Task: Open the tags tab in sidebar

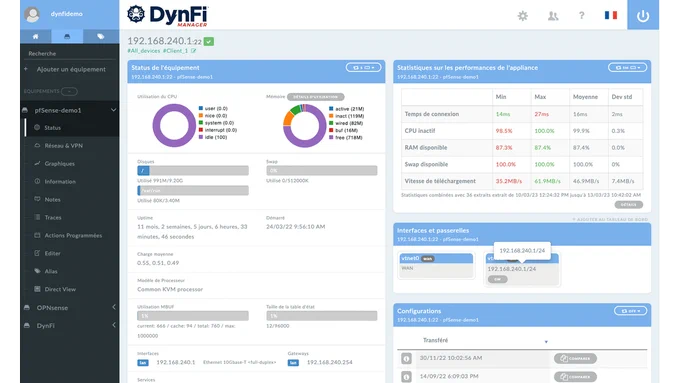Action: (101, 36)
